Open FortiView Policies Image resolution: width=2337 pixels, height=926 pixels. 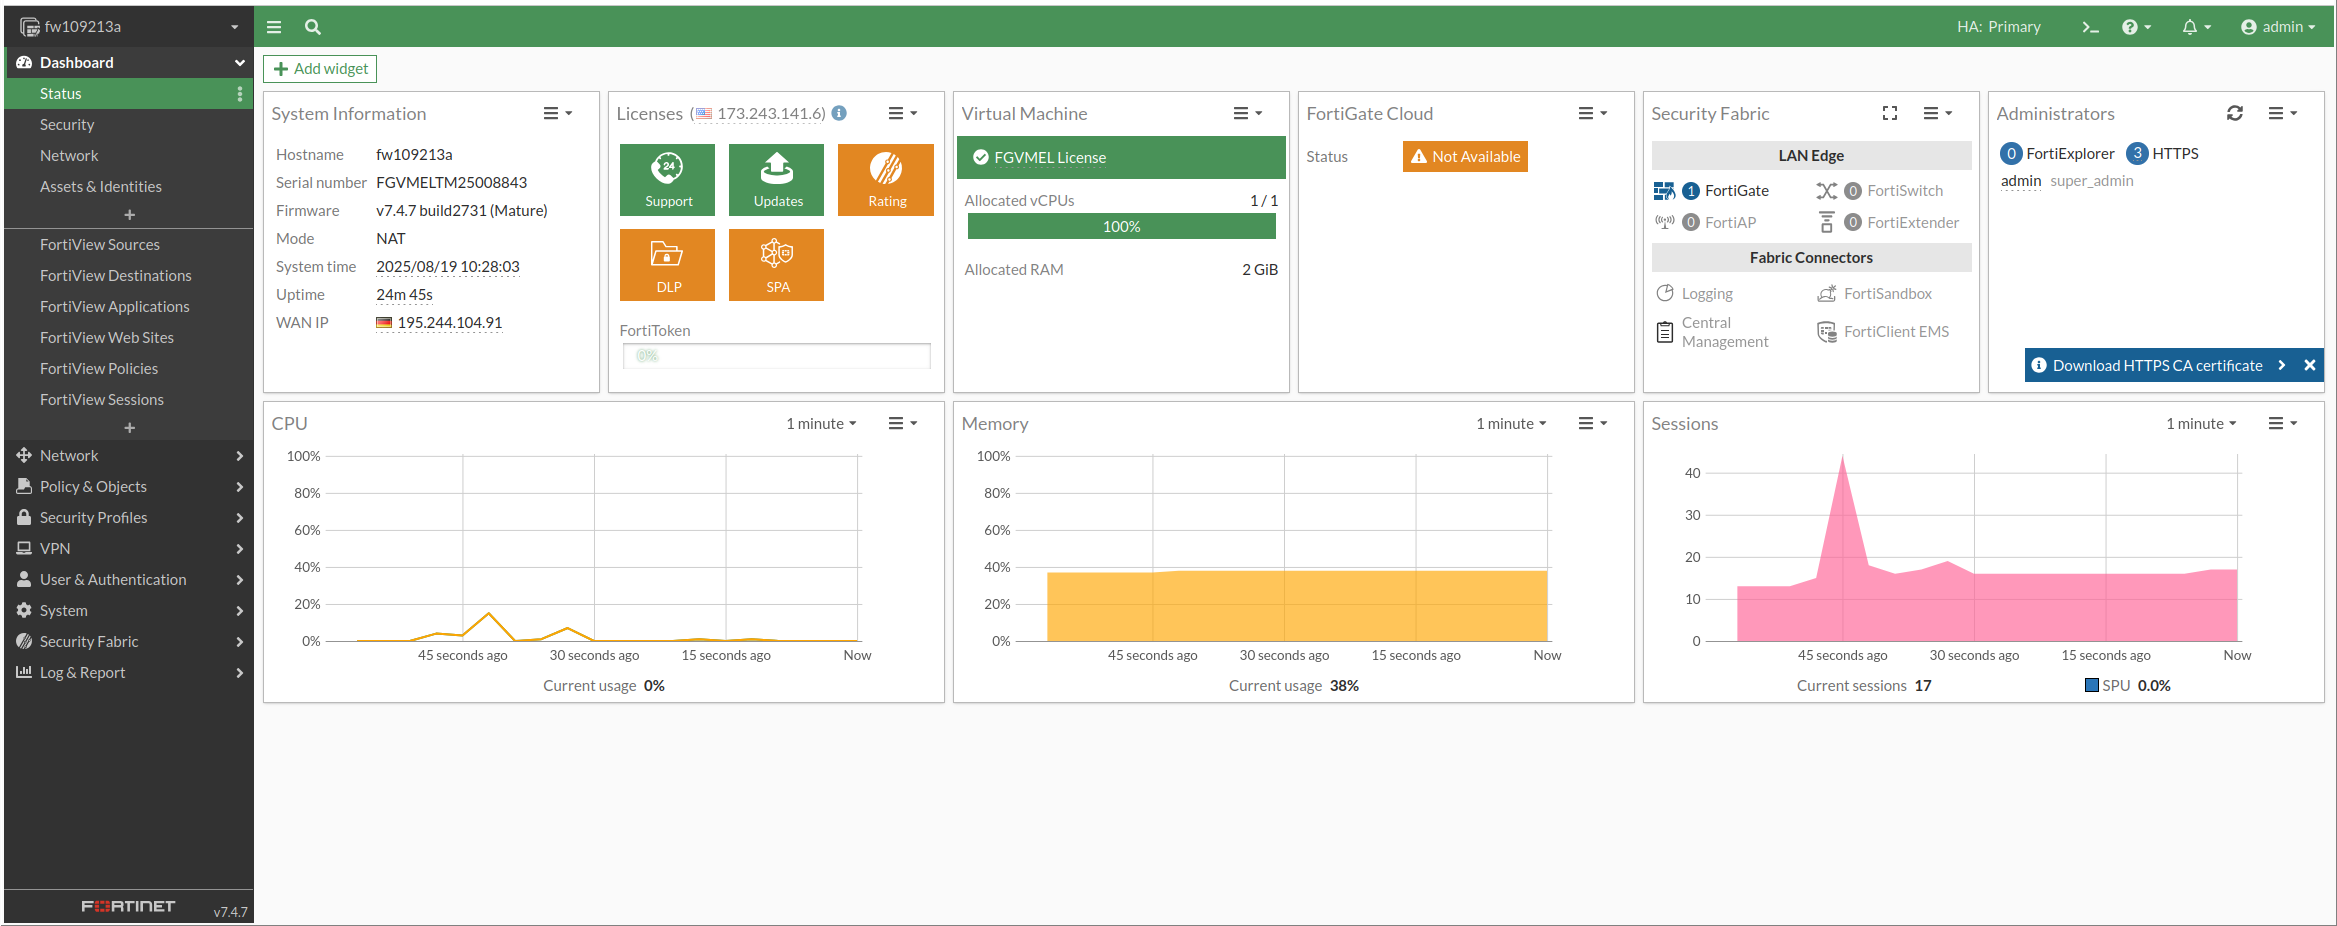point(129,368)
